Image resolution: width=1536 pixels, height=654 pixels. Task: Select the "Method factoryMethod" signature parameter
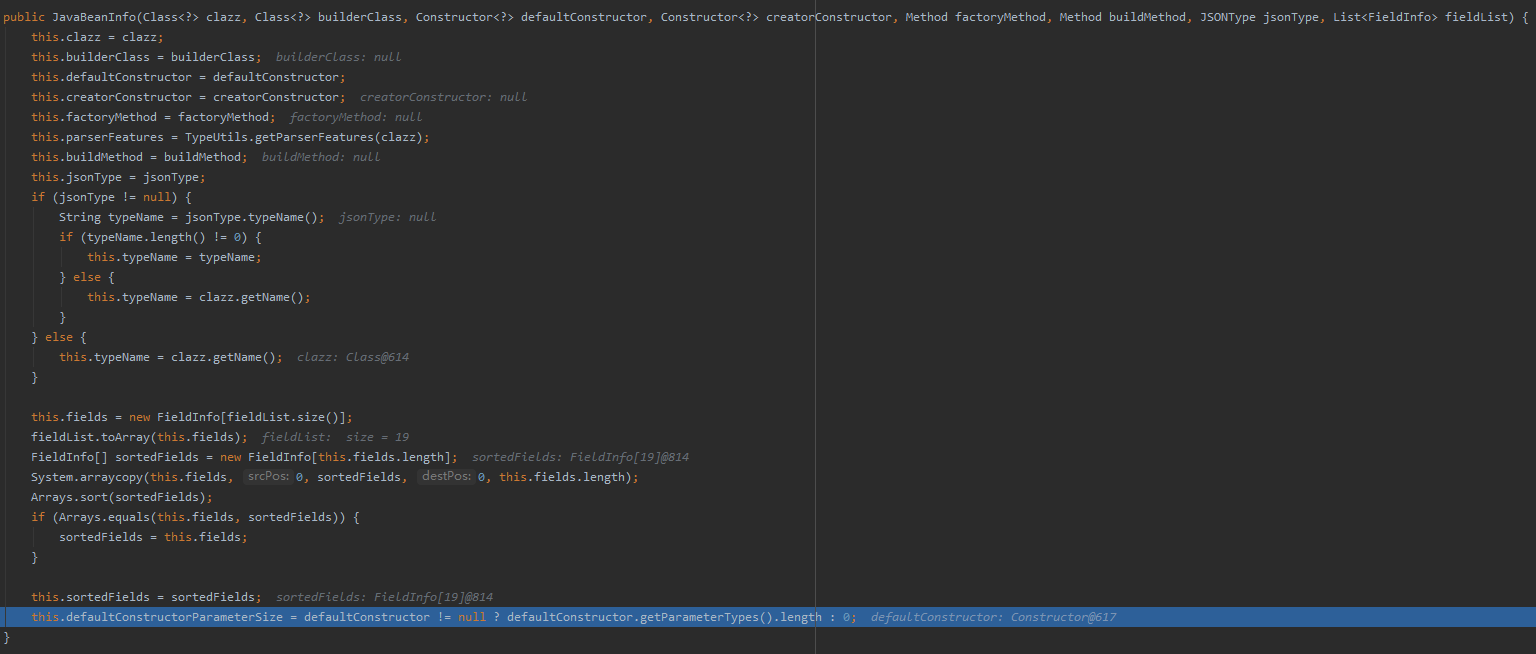pyautogui.click(x=975, y=17)
